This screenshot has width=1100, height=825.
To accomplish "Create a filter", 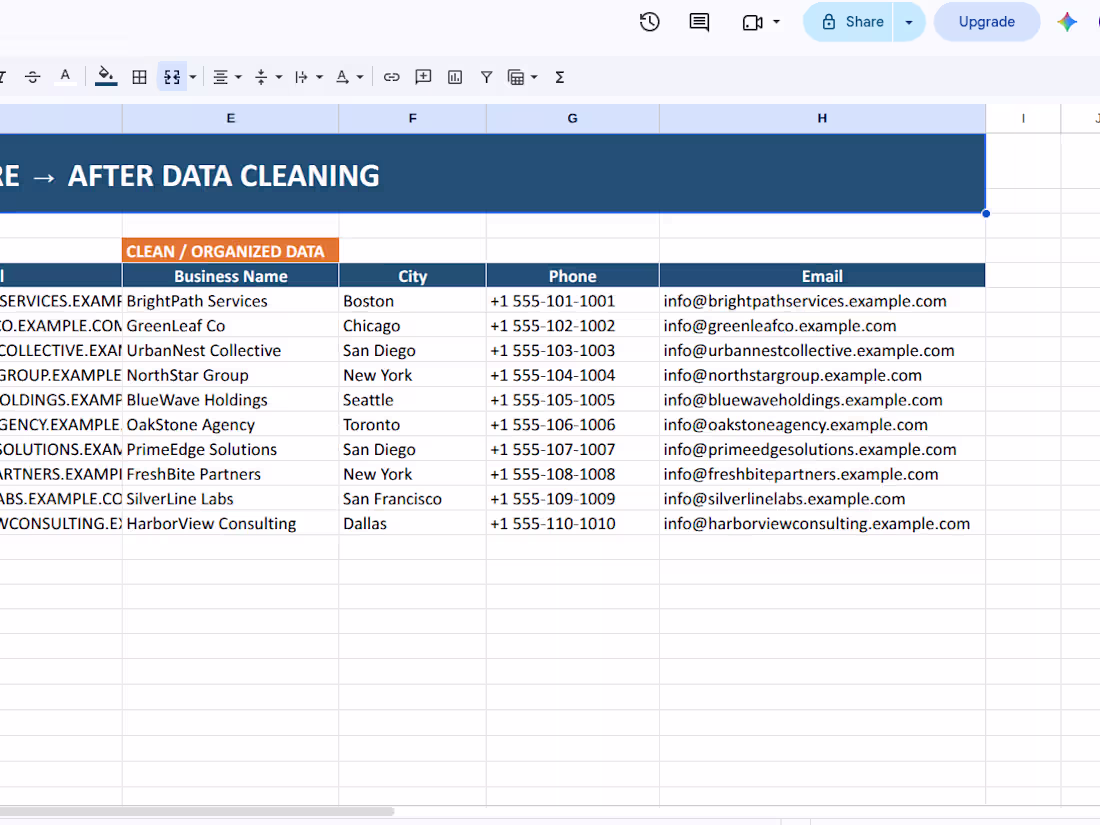I will pyautogui.click(x=486, y=77).
